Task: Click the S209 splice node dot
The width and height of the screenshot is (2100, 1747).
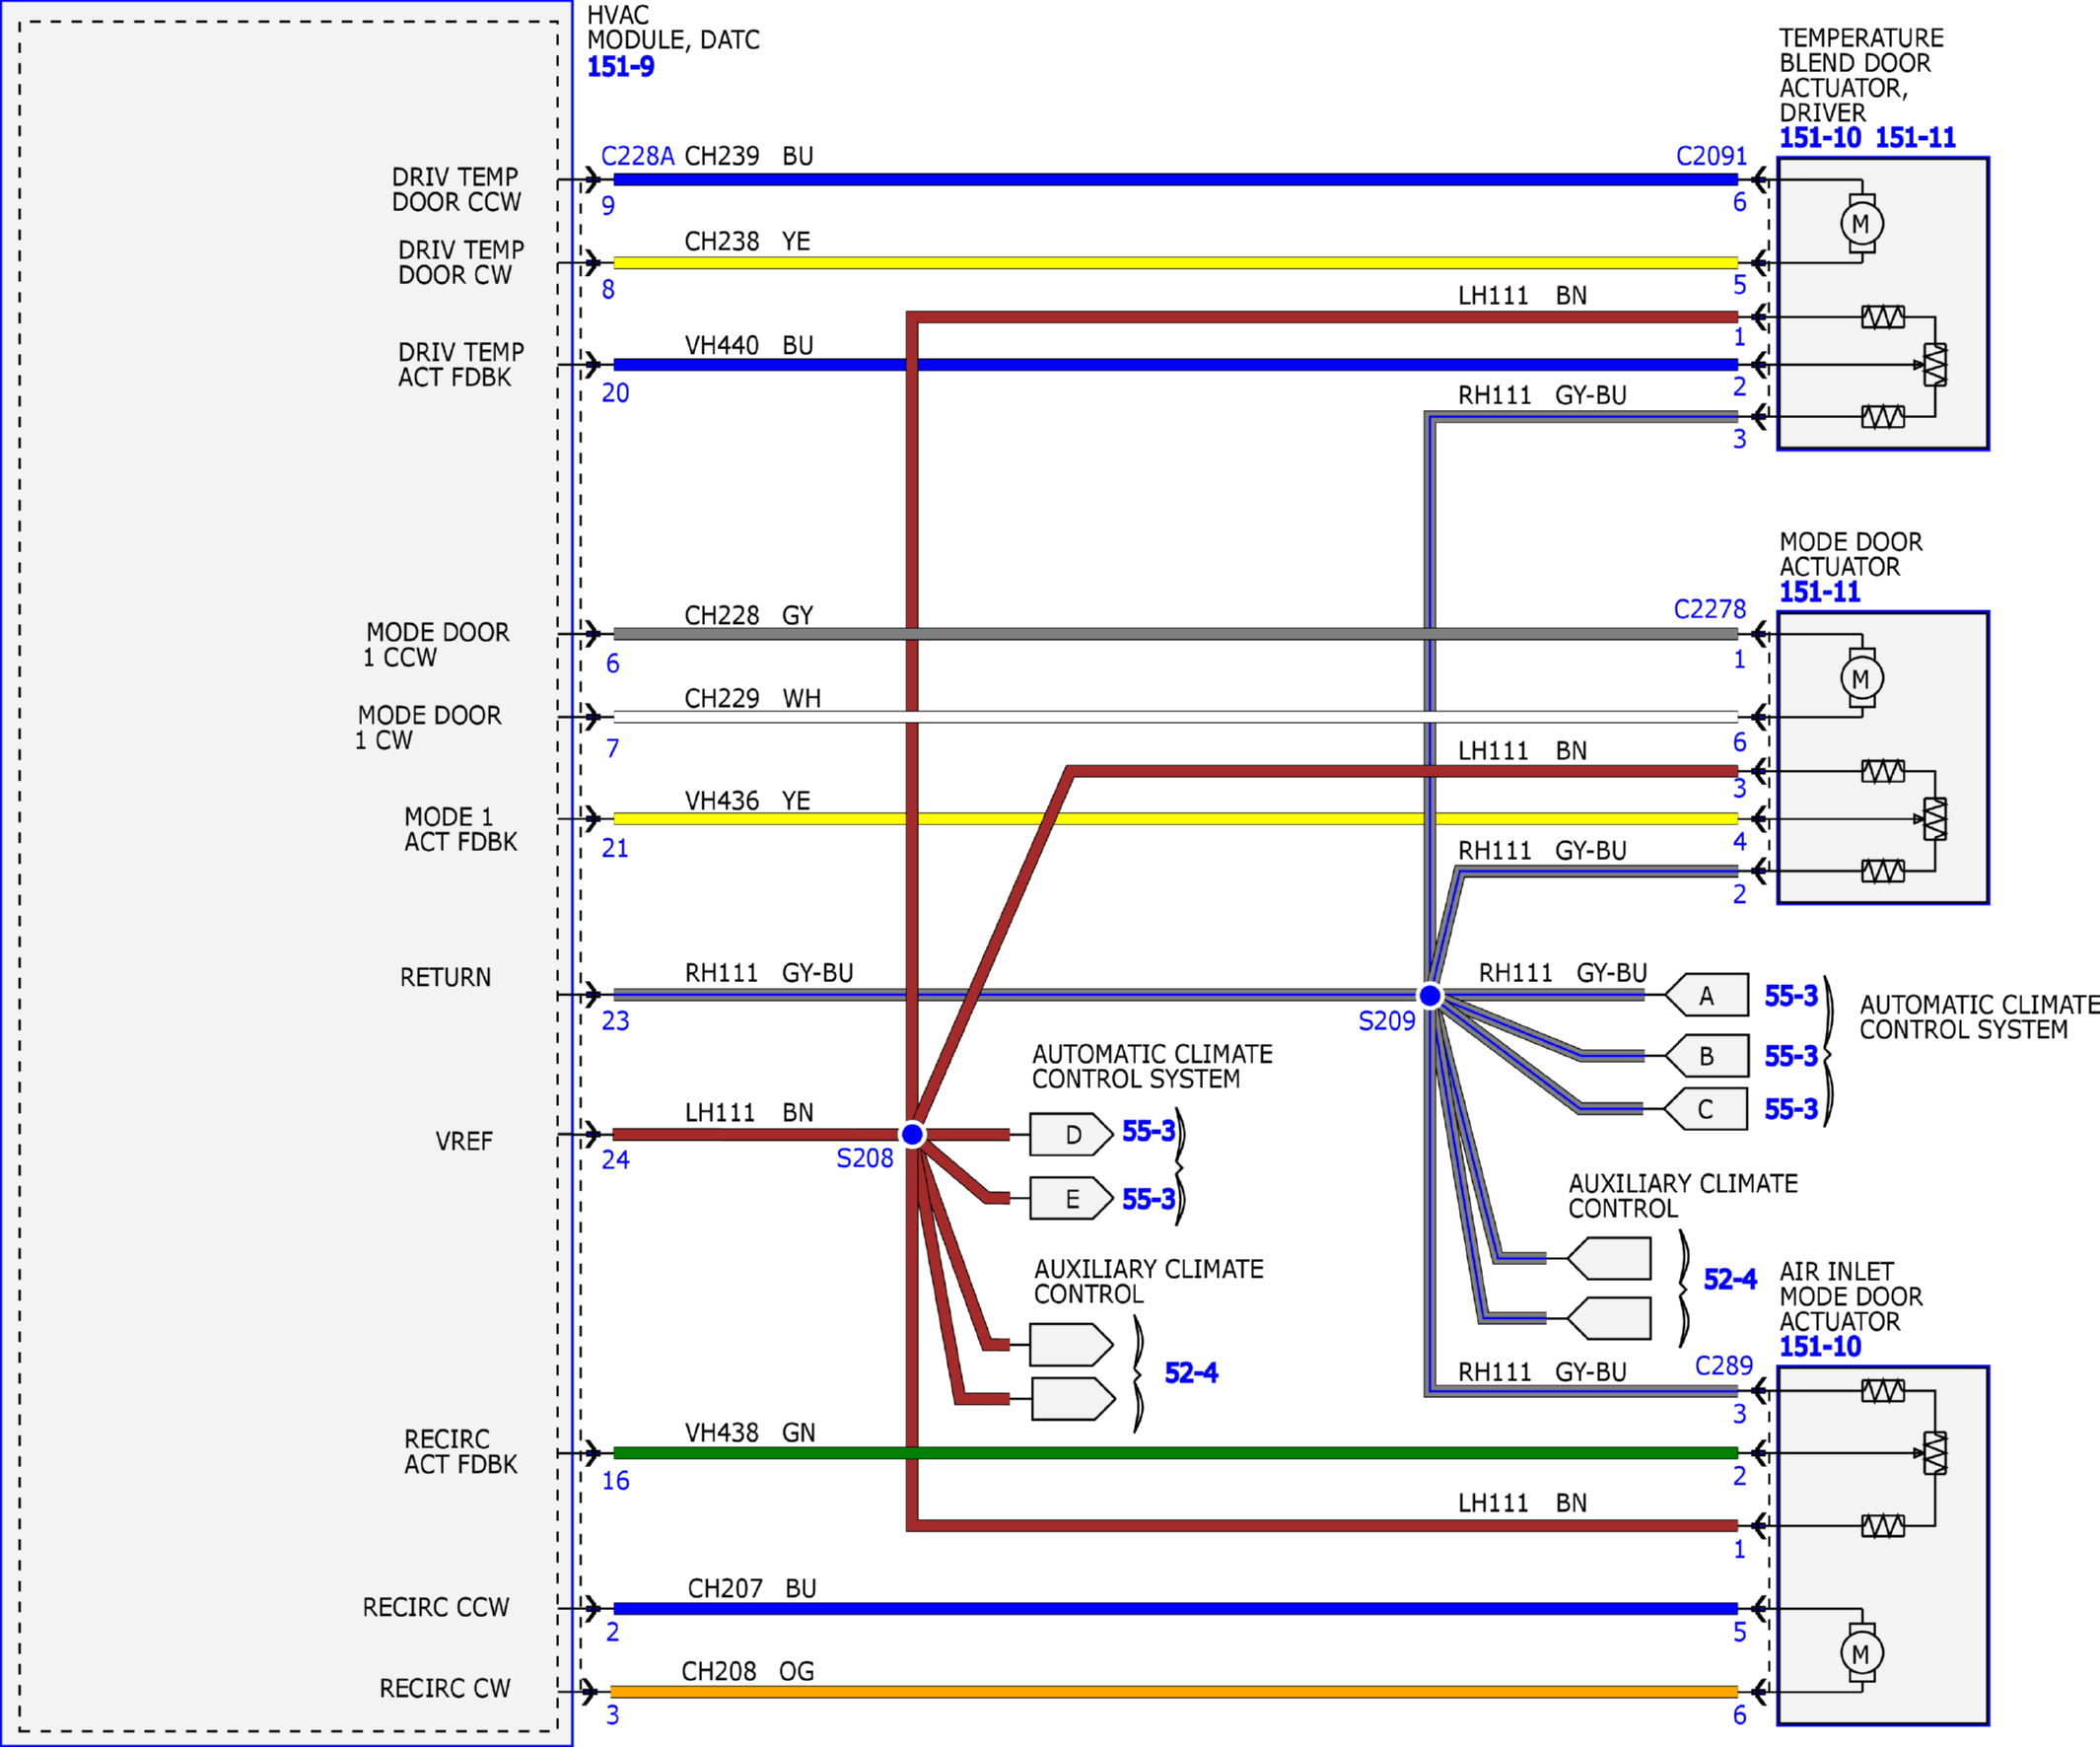Action: (1430, 995)
